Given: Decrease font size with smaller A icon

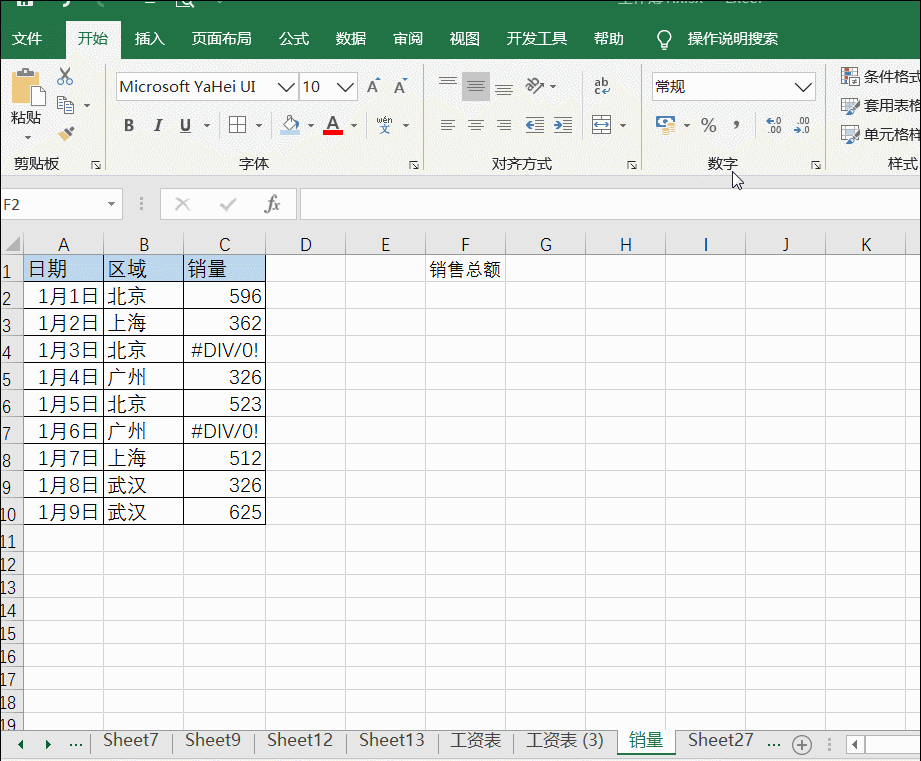Looking at the screenshot, I should [x=401, y=86].
